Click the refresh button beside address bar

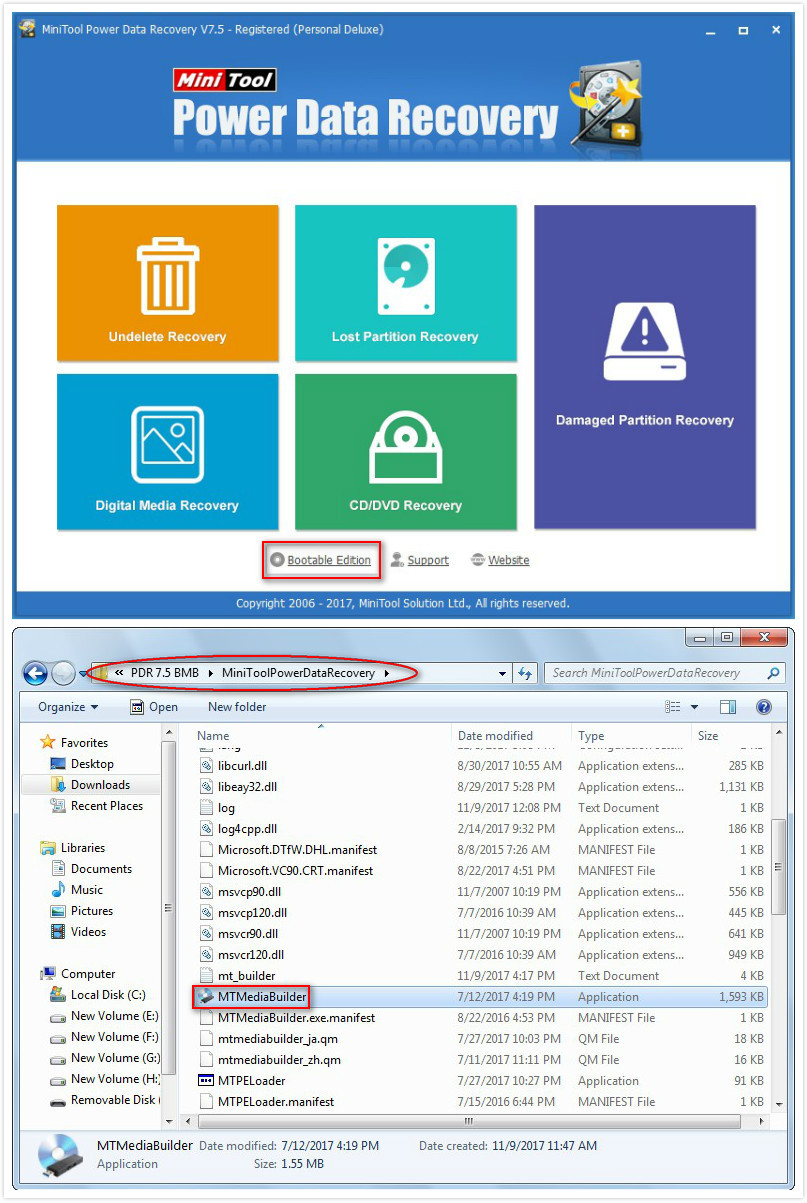click(x=527, y=674)
